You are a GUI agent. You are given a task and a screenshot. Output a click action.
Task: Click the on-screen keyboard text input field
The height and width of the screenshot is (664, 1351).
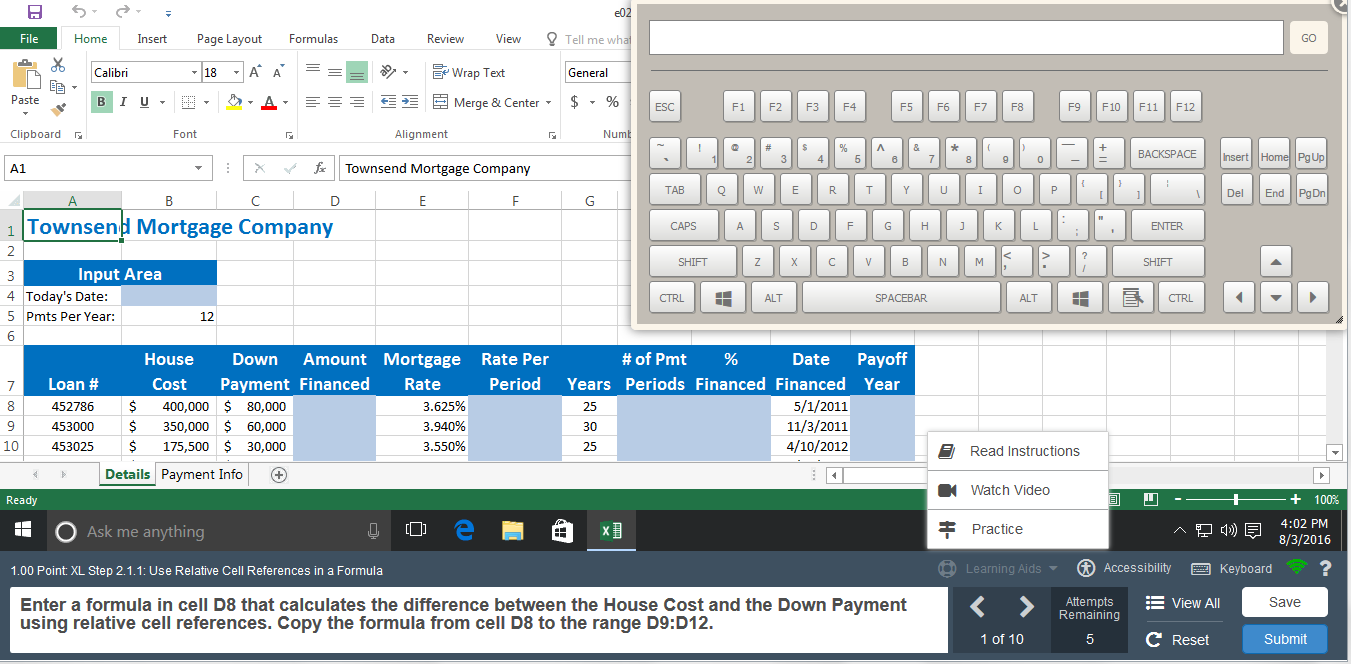point(966,38)
